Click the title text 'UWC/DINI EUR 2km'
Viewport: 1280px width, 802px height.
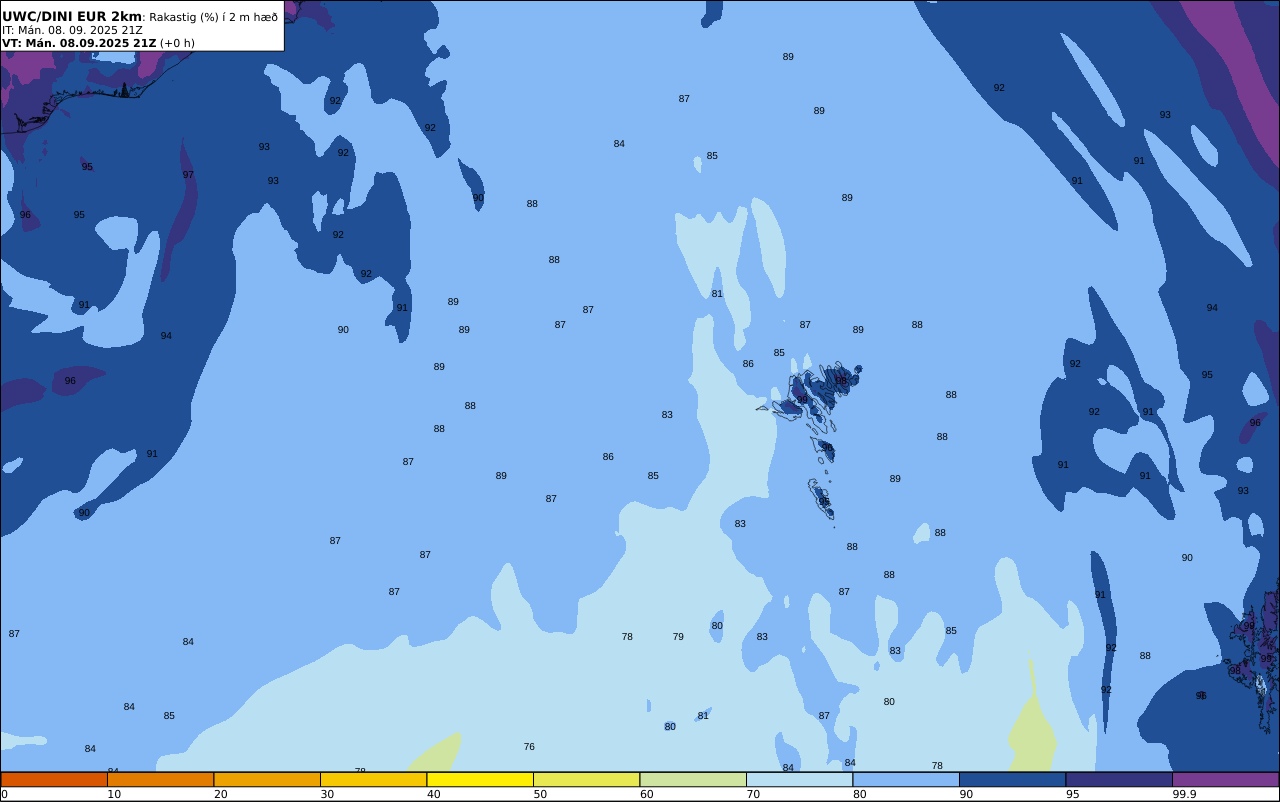72,16
